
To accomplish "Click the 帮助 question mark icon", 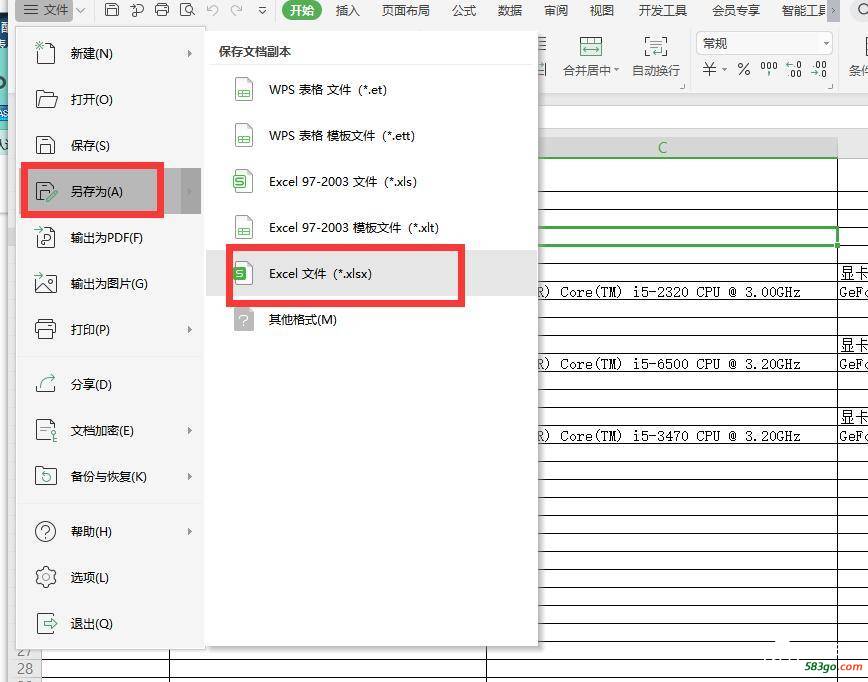I will (x=45, y=531).
